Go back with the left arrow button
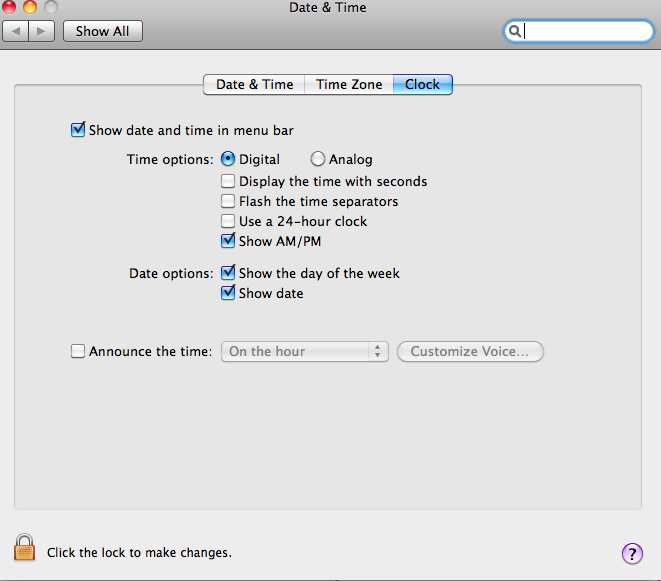 (16, 31)
